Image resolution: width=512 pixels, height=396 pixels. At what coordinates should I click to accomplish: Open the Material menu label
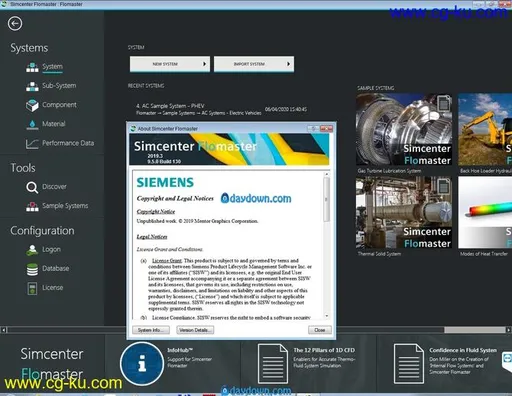click(x=54, y=124)
